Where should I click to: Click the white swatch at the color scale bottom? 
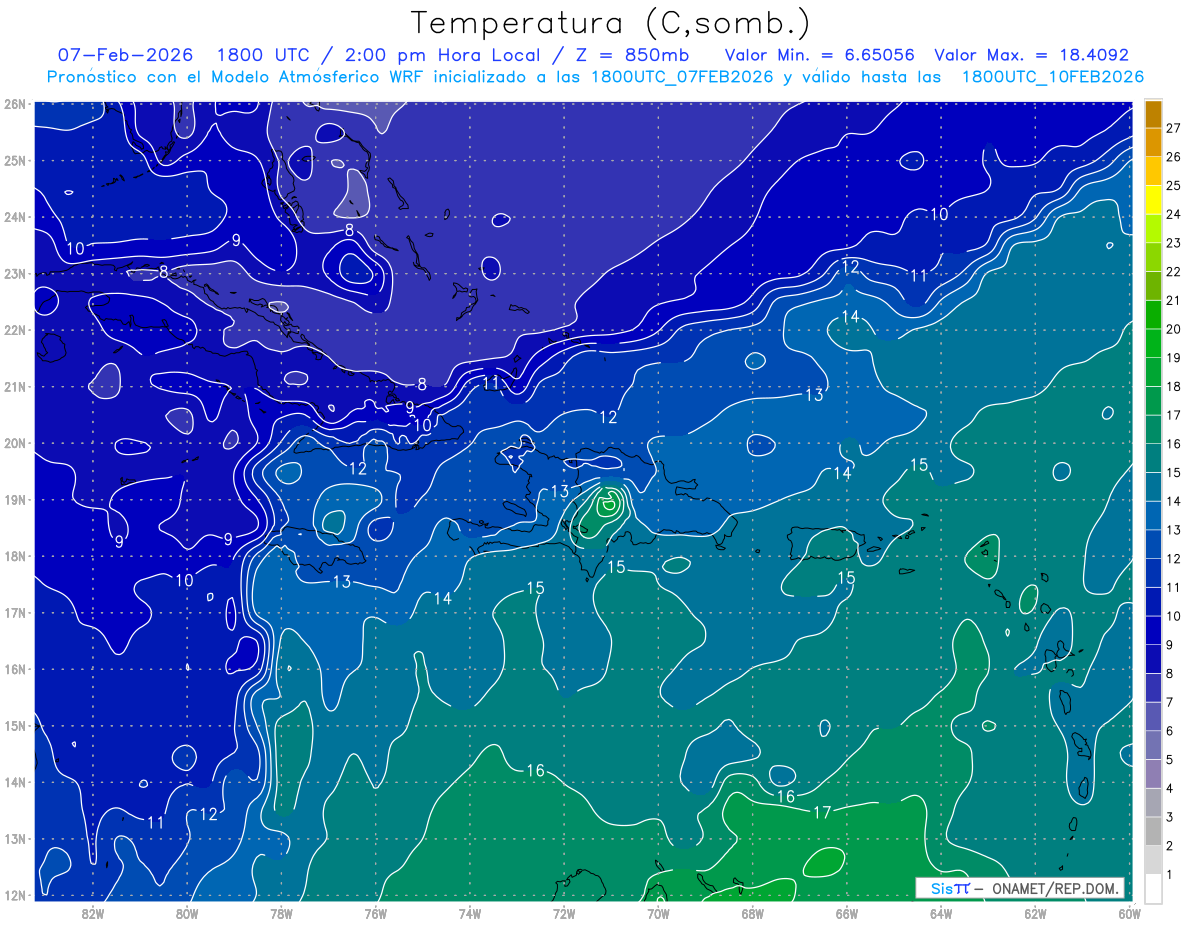pos(1153,888)
